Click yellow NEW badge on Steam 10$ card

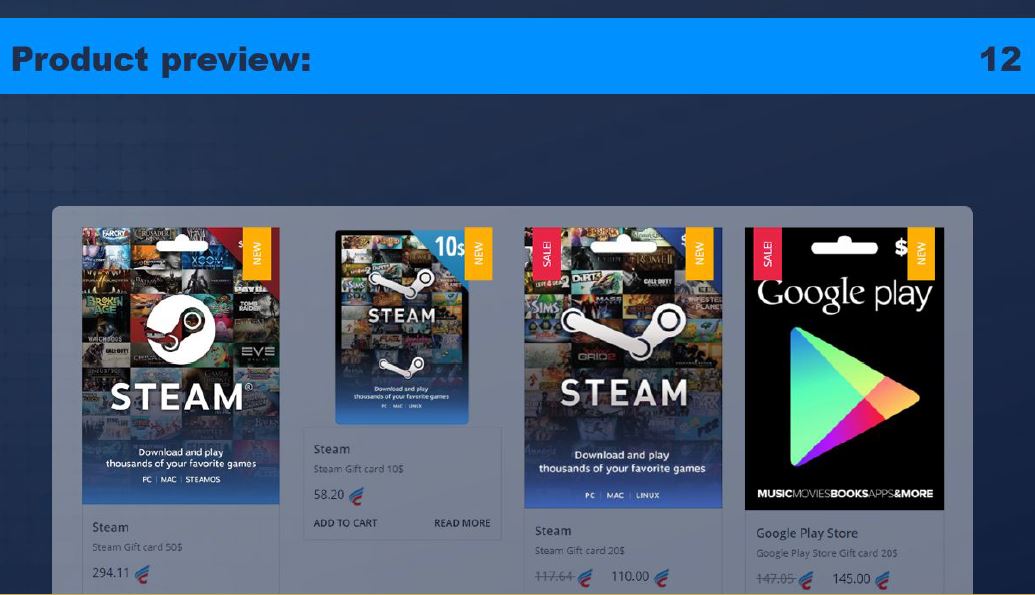pyautogui.click(x=479, y=254)
